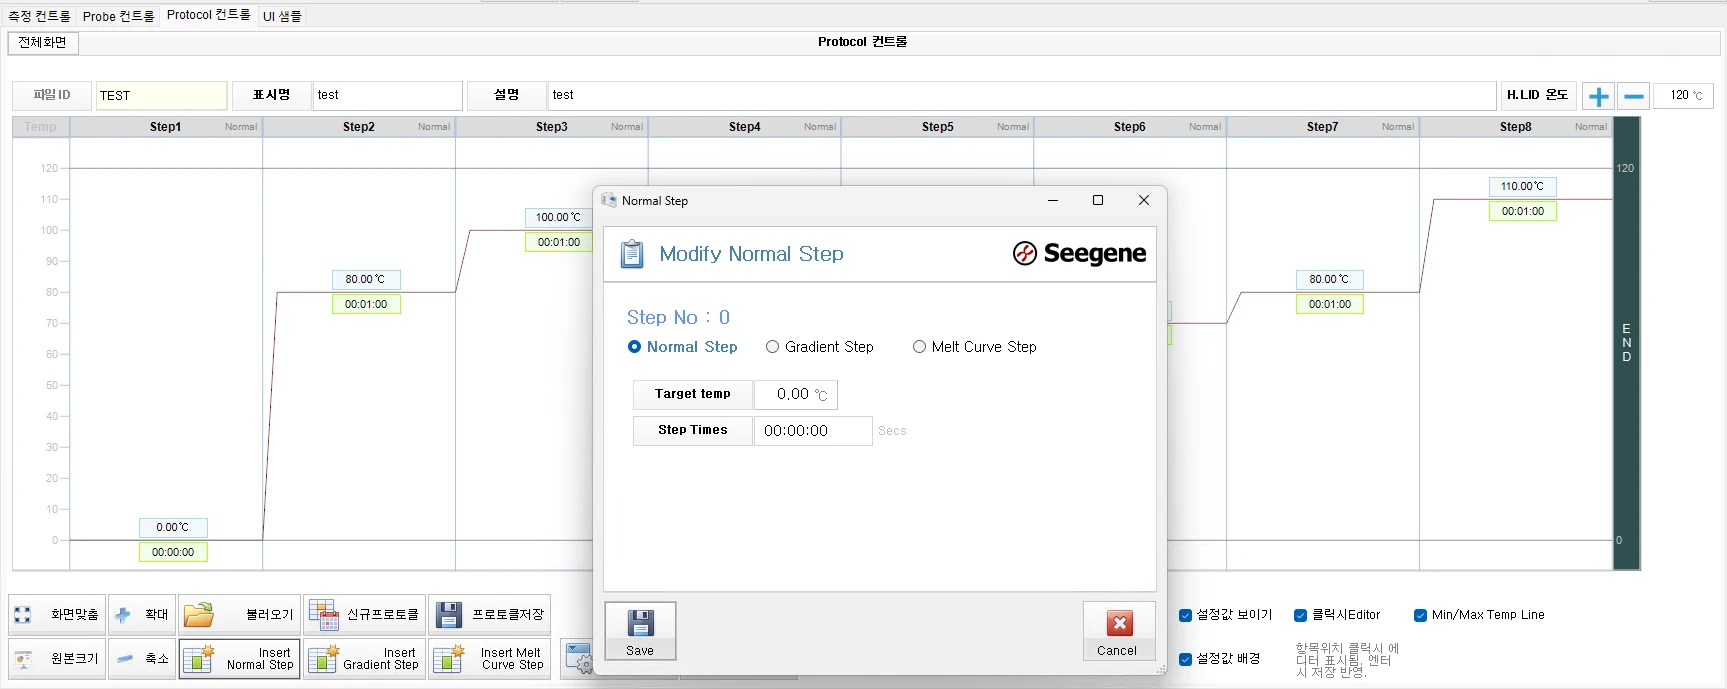Click the 확대 zoom-in button
Viewport: 1727px width, 689px height.
141,615
